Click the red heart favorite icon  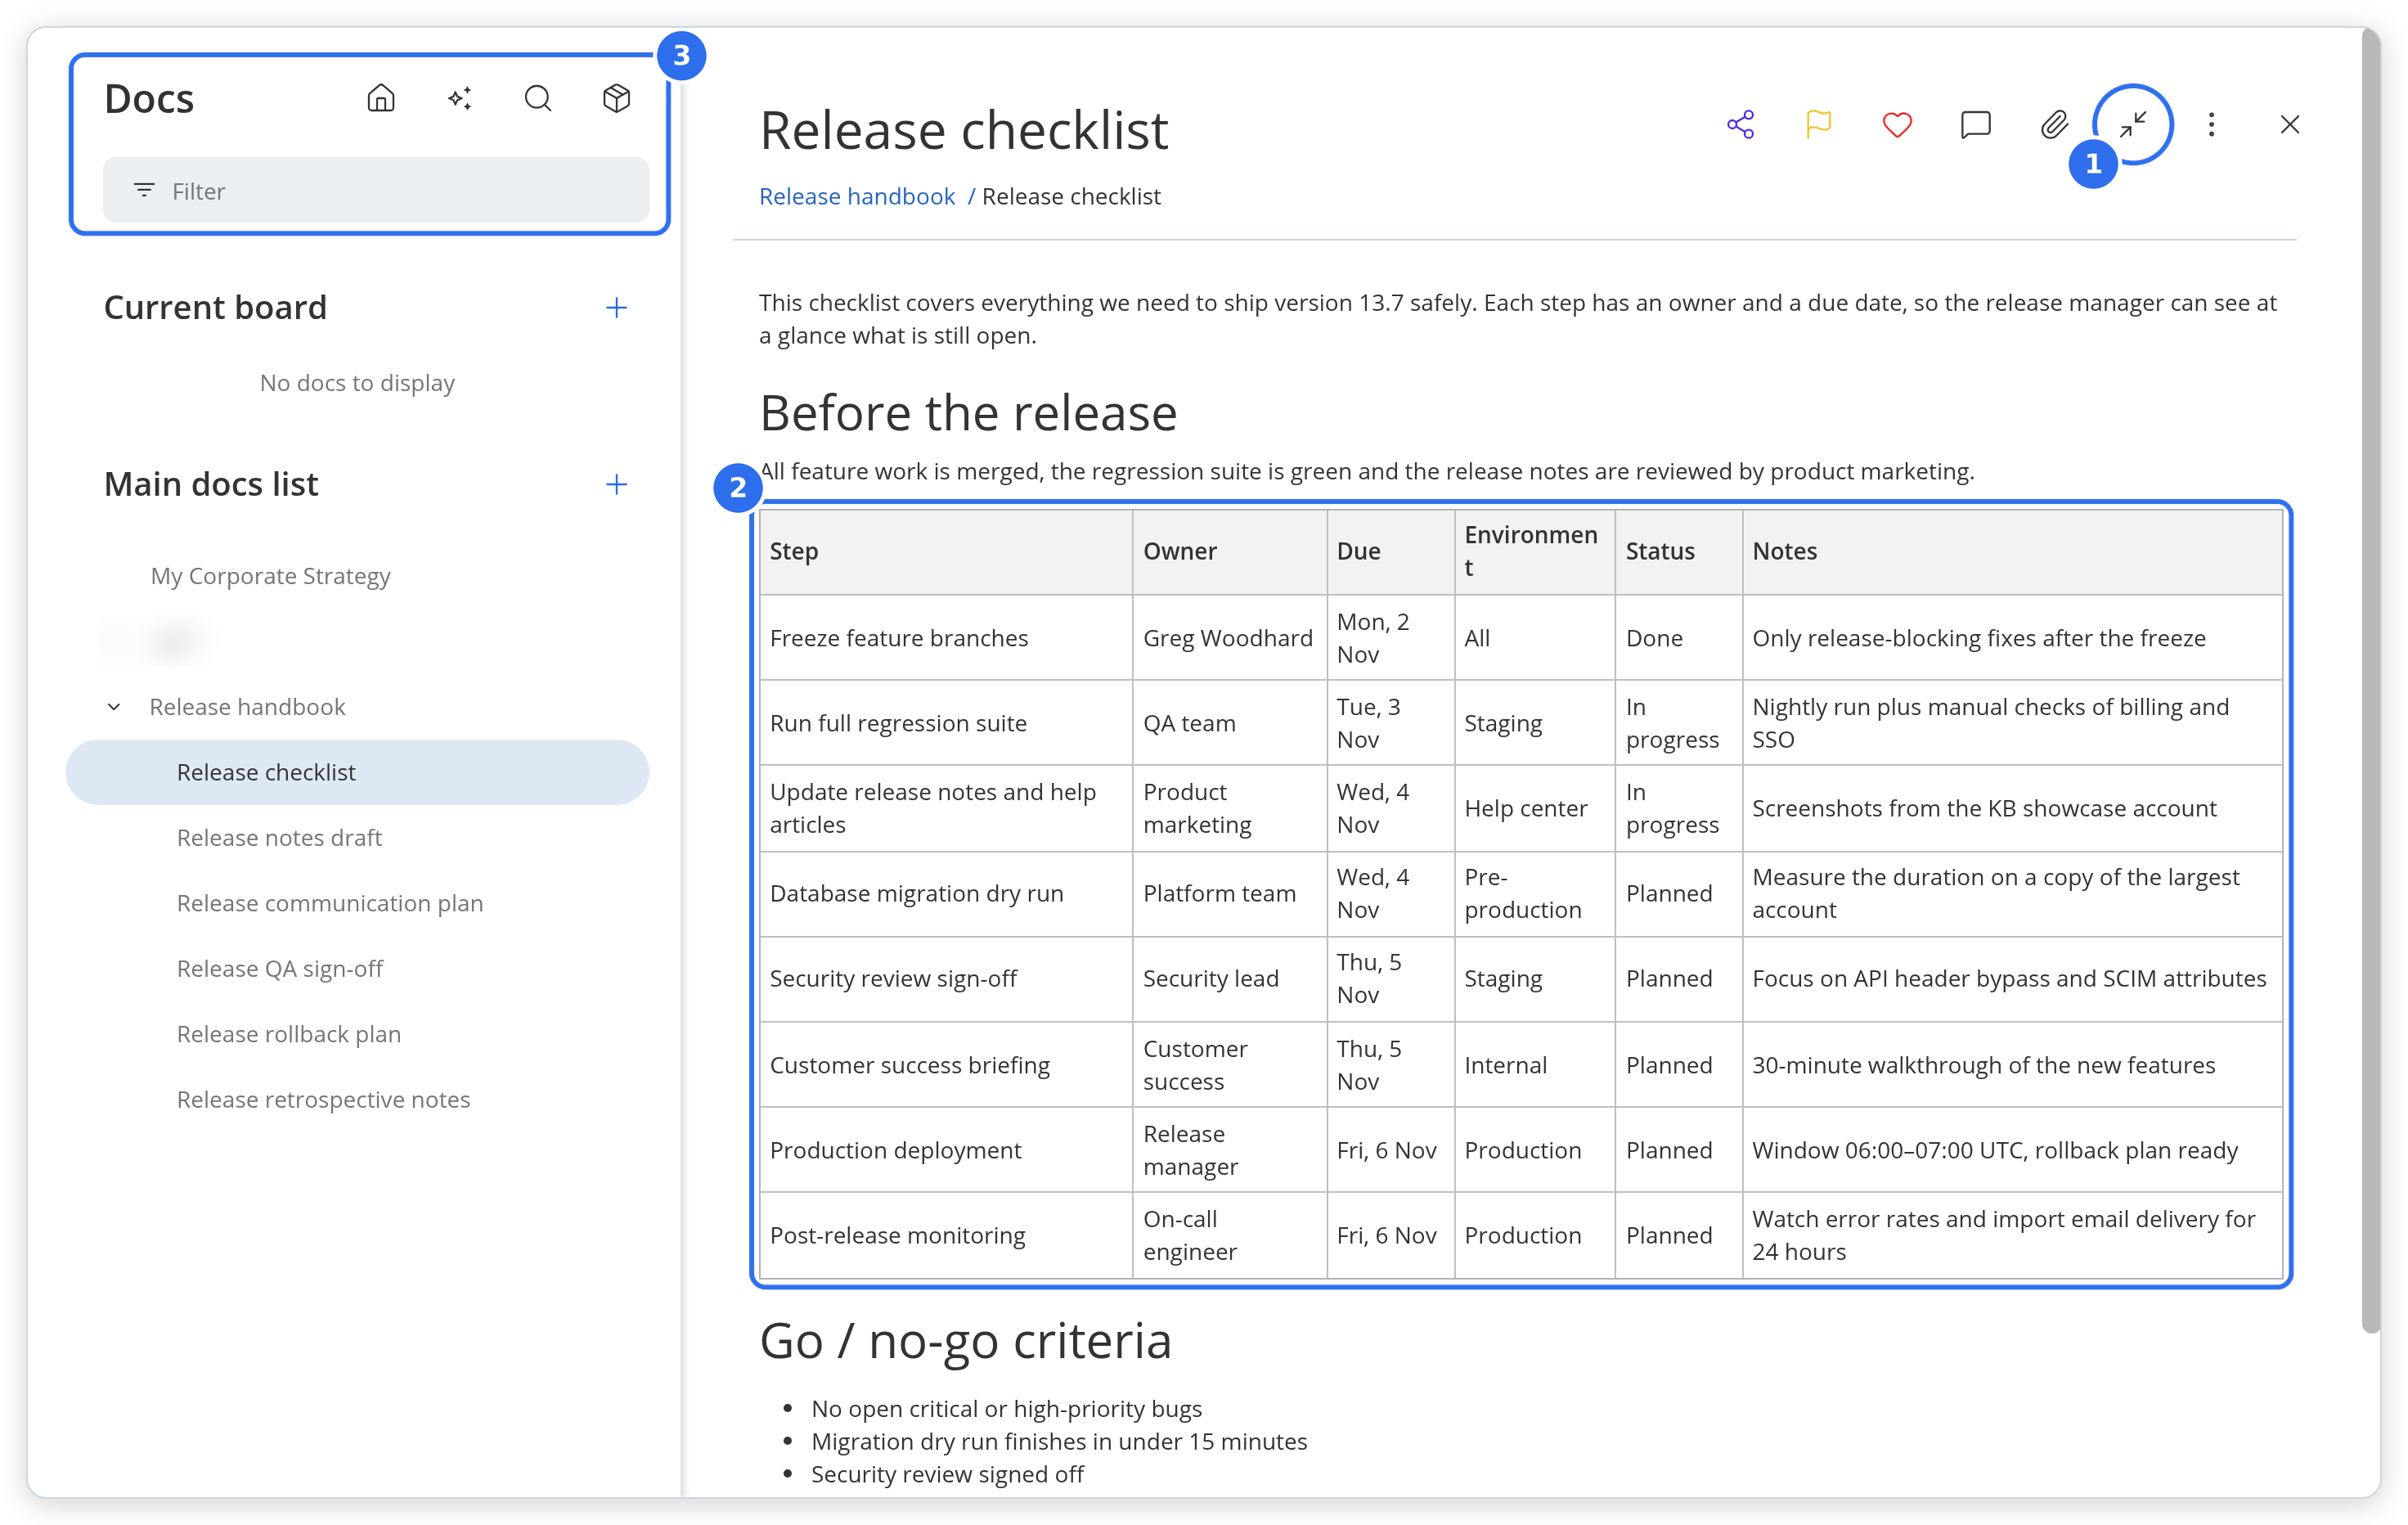coord(1897,124)
